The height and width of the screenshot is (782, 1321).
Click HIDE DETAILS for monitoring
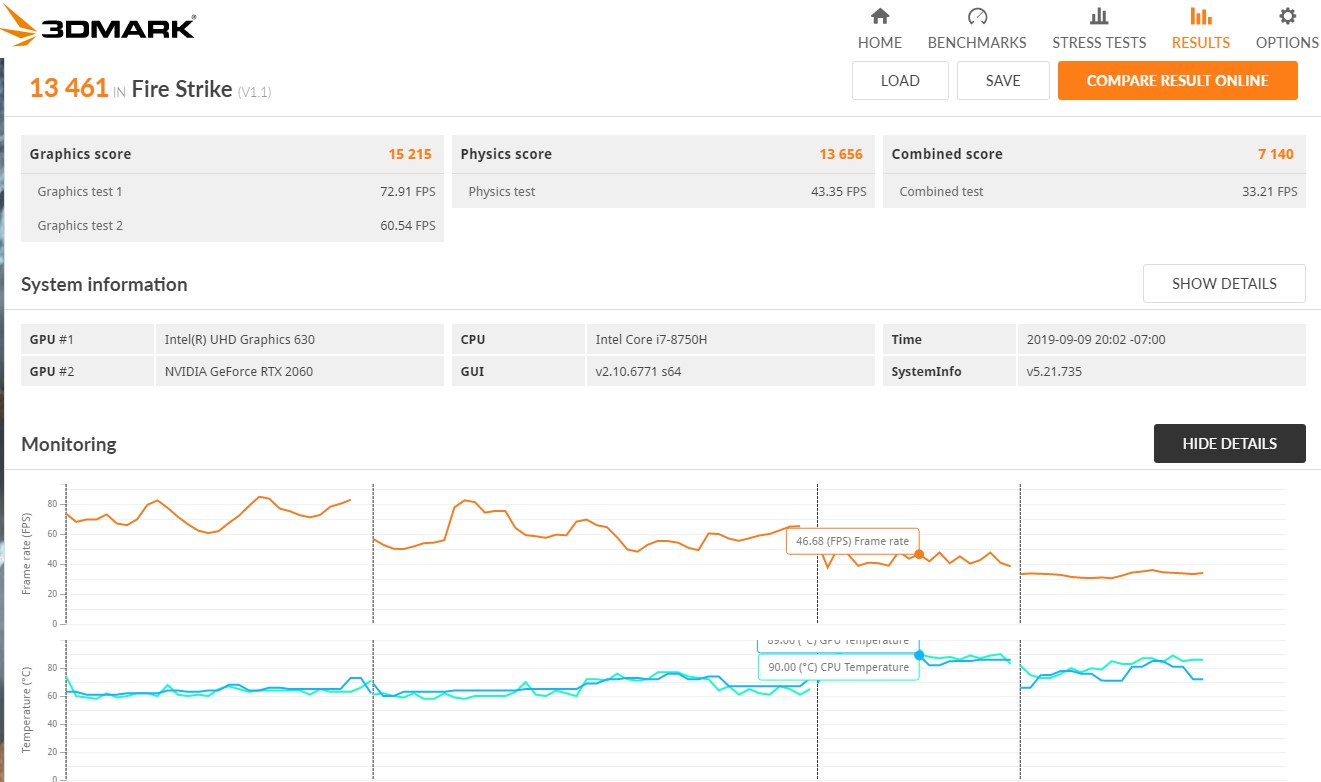pyautogui.click(x=1229, y=444)
